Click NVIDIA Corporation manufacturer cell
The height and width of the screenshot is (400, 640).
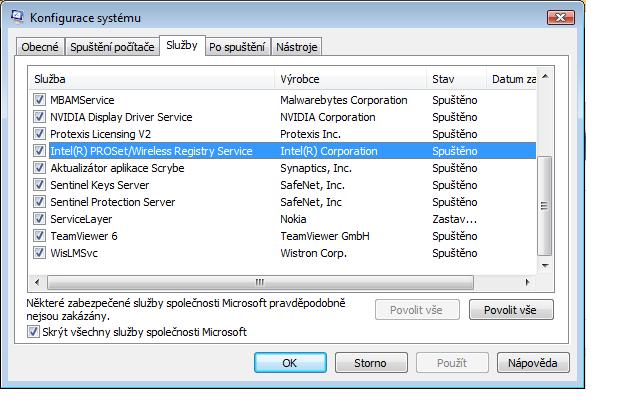pos(328,117)
